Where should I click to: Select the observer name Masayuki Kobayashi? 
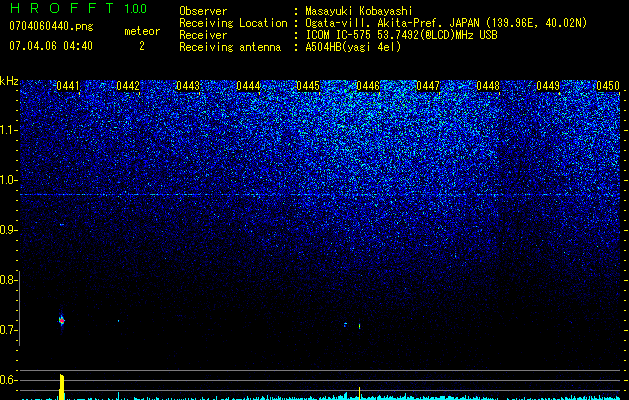click(x=359, y=11)
